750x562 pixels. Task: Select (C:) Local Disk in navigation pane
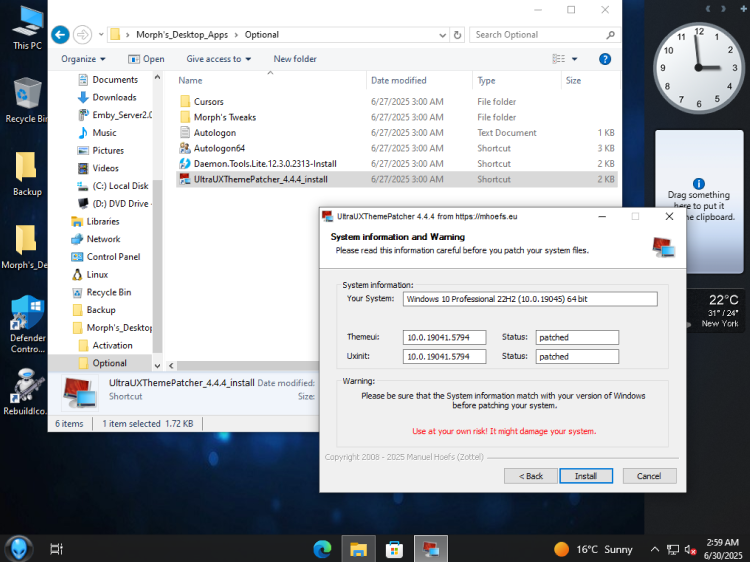[114, 186]
